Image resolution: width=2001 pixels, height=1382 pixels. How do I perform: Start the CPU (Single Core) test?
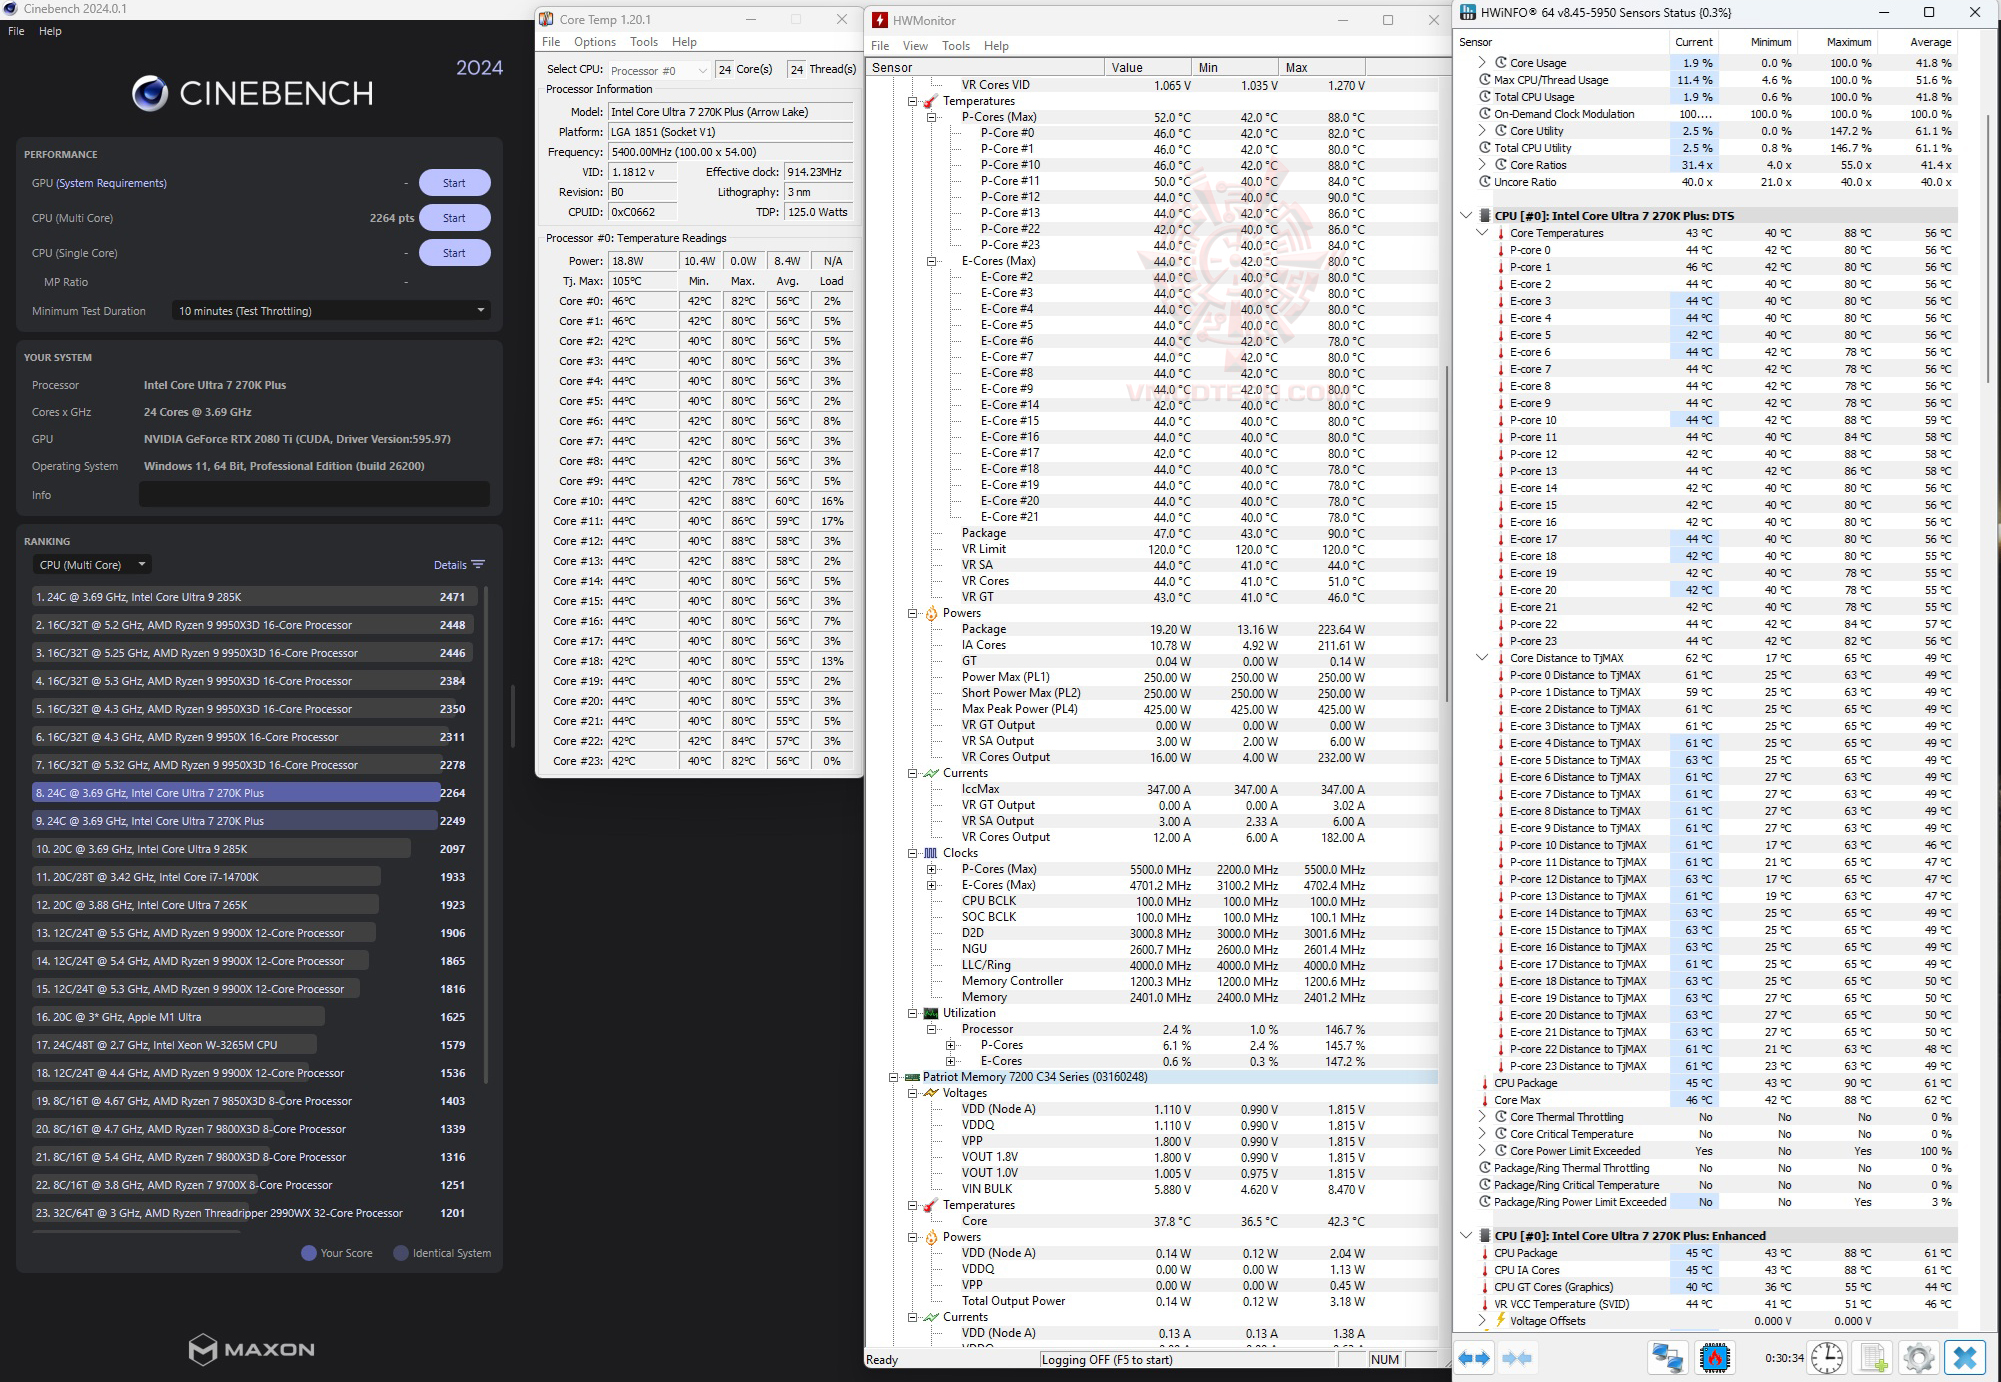(x=454, y=253)
